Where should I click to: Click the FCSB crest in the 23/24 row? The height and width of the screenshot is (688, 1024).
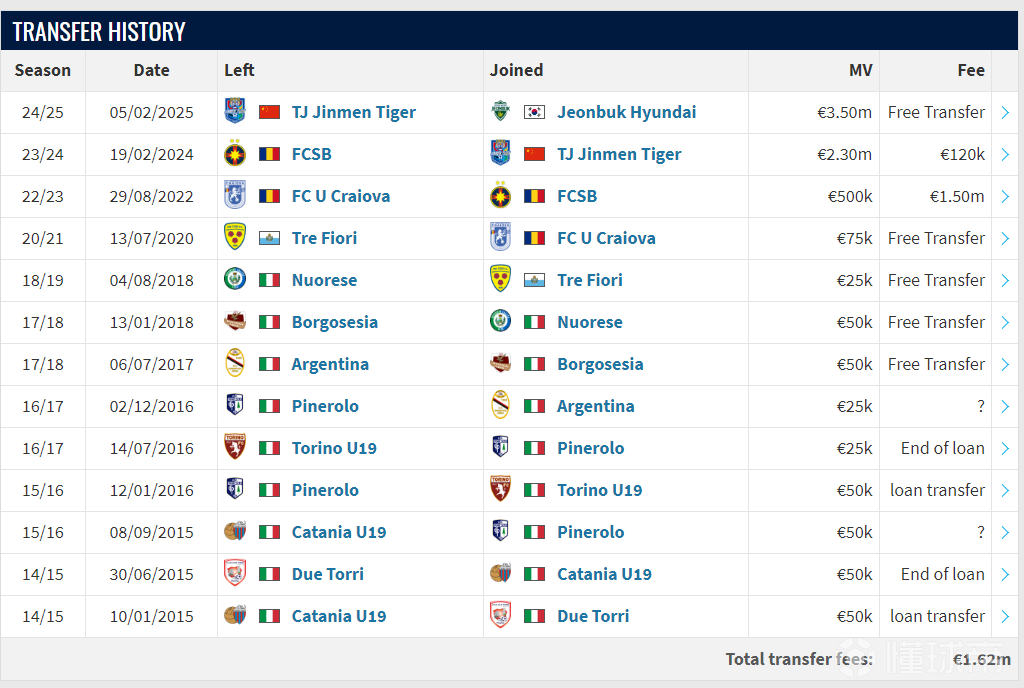(235, 154)
